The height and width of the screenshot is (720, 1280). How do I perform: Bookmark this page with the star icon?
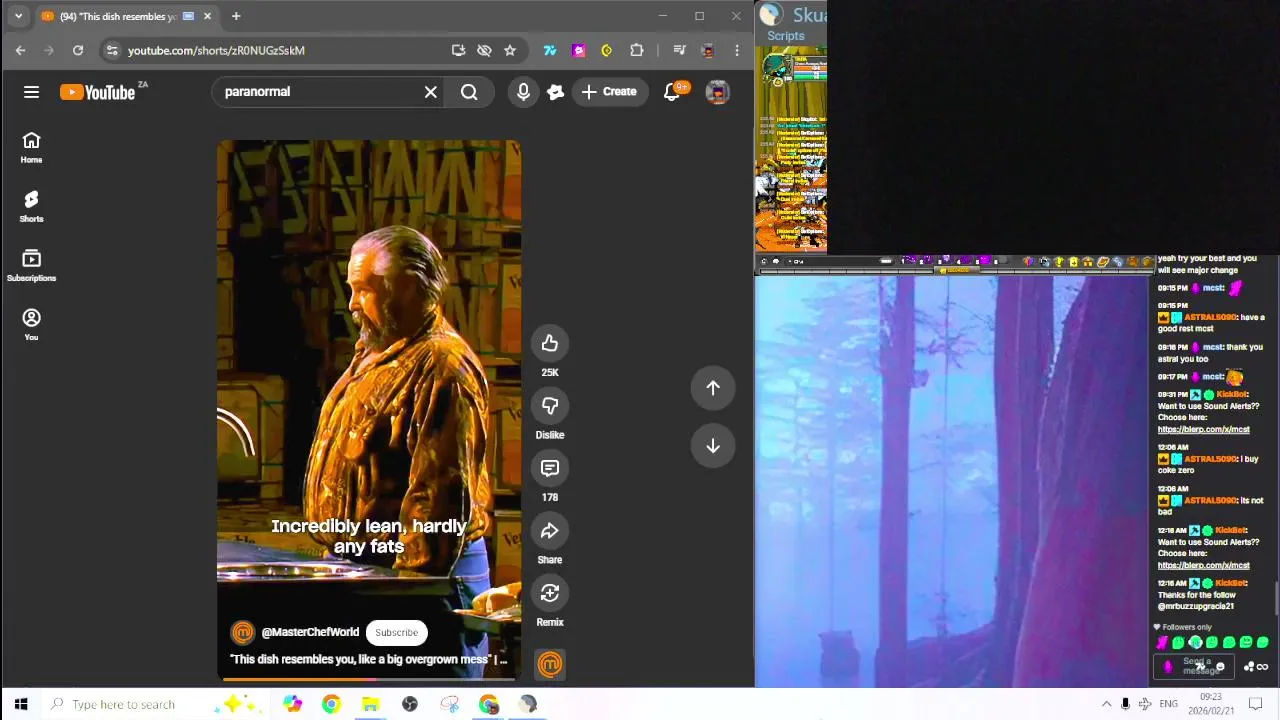[510, 50]
